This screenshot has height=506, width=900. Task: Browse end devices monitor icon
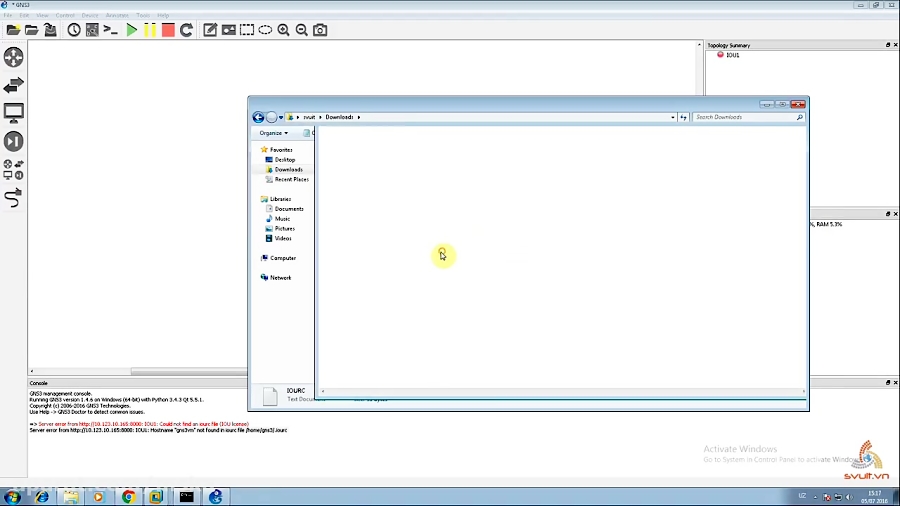coord(14,113)
